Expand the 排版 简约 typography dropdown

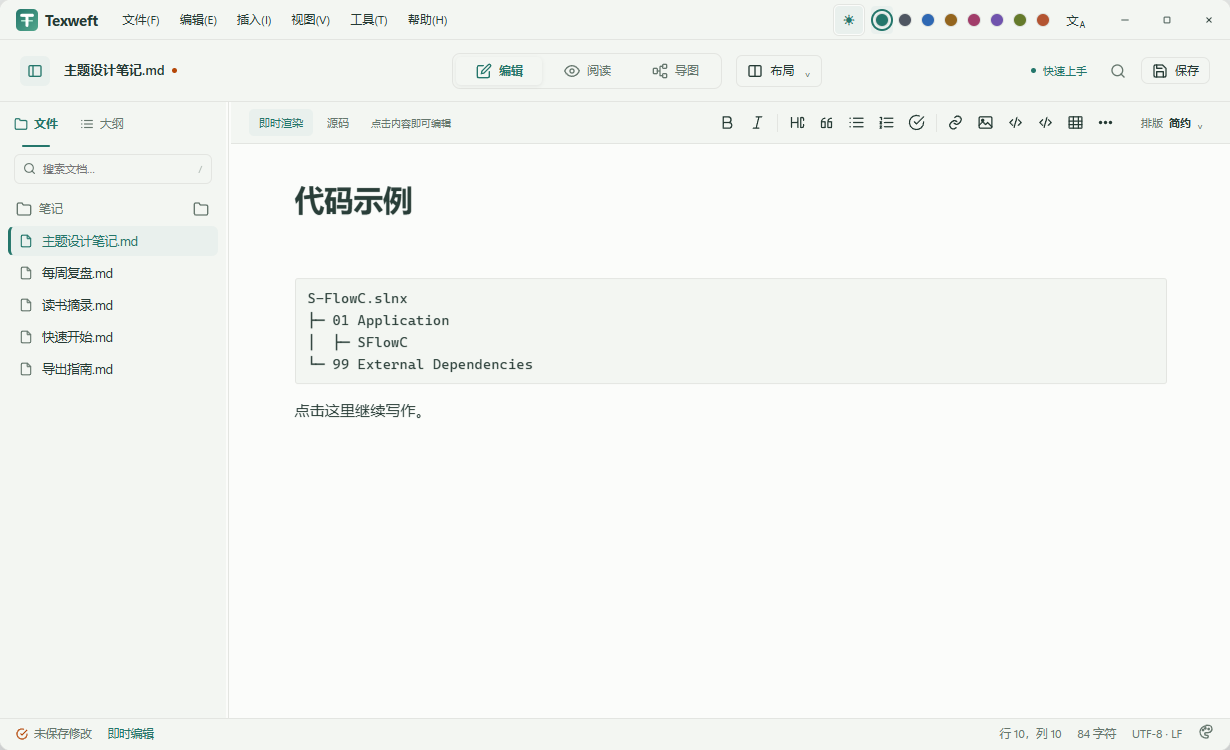(1171, 123)
